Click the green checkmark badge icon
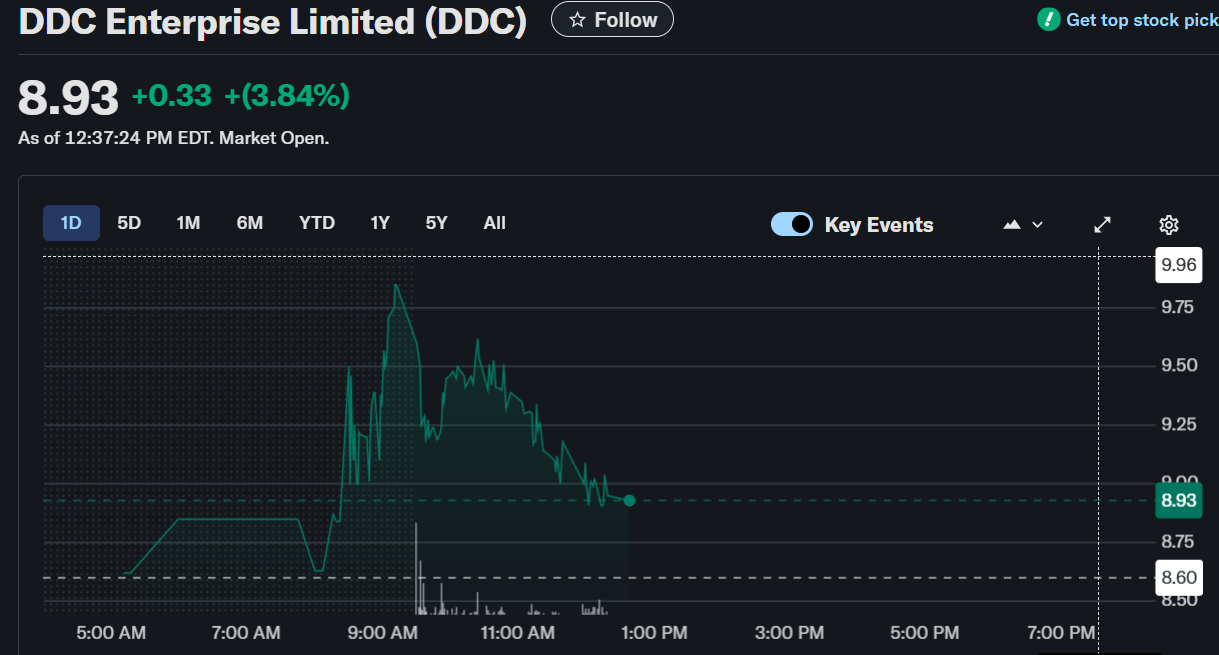The width and height of the screenshot is (1219, 655). (x=1048, y=19)
